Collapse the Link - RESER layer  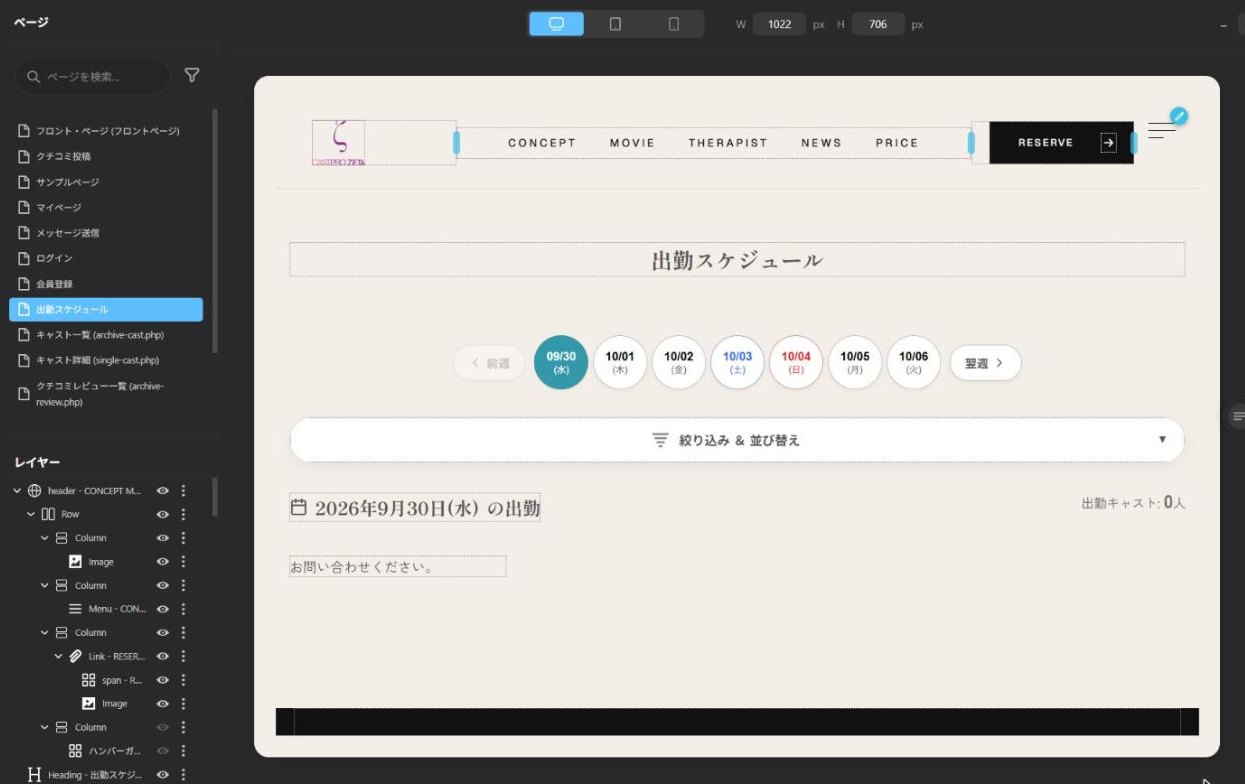(x=58, y=656)
